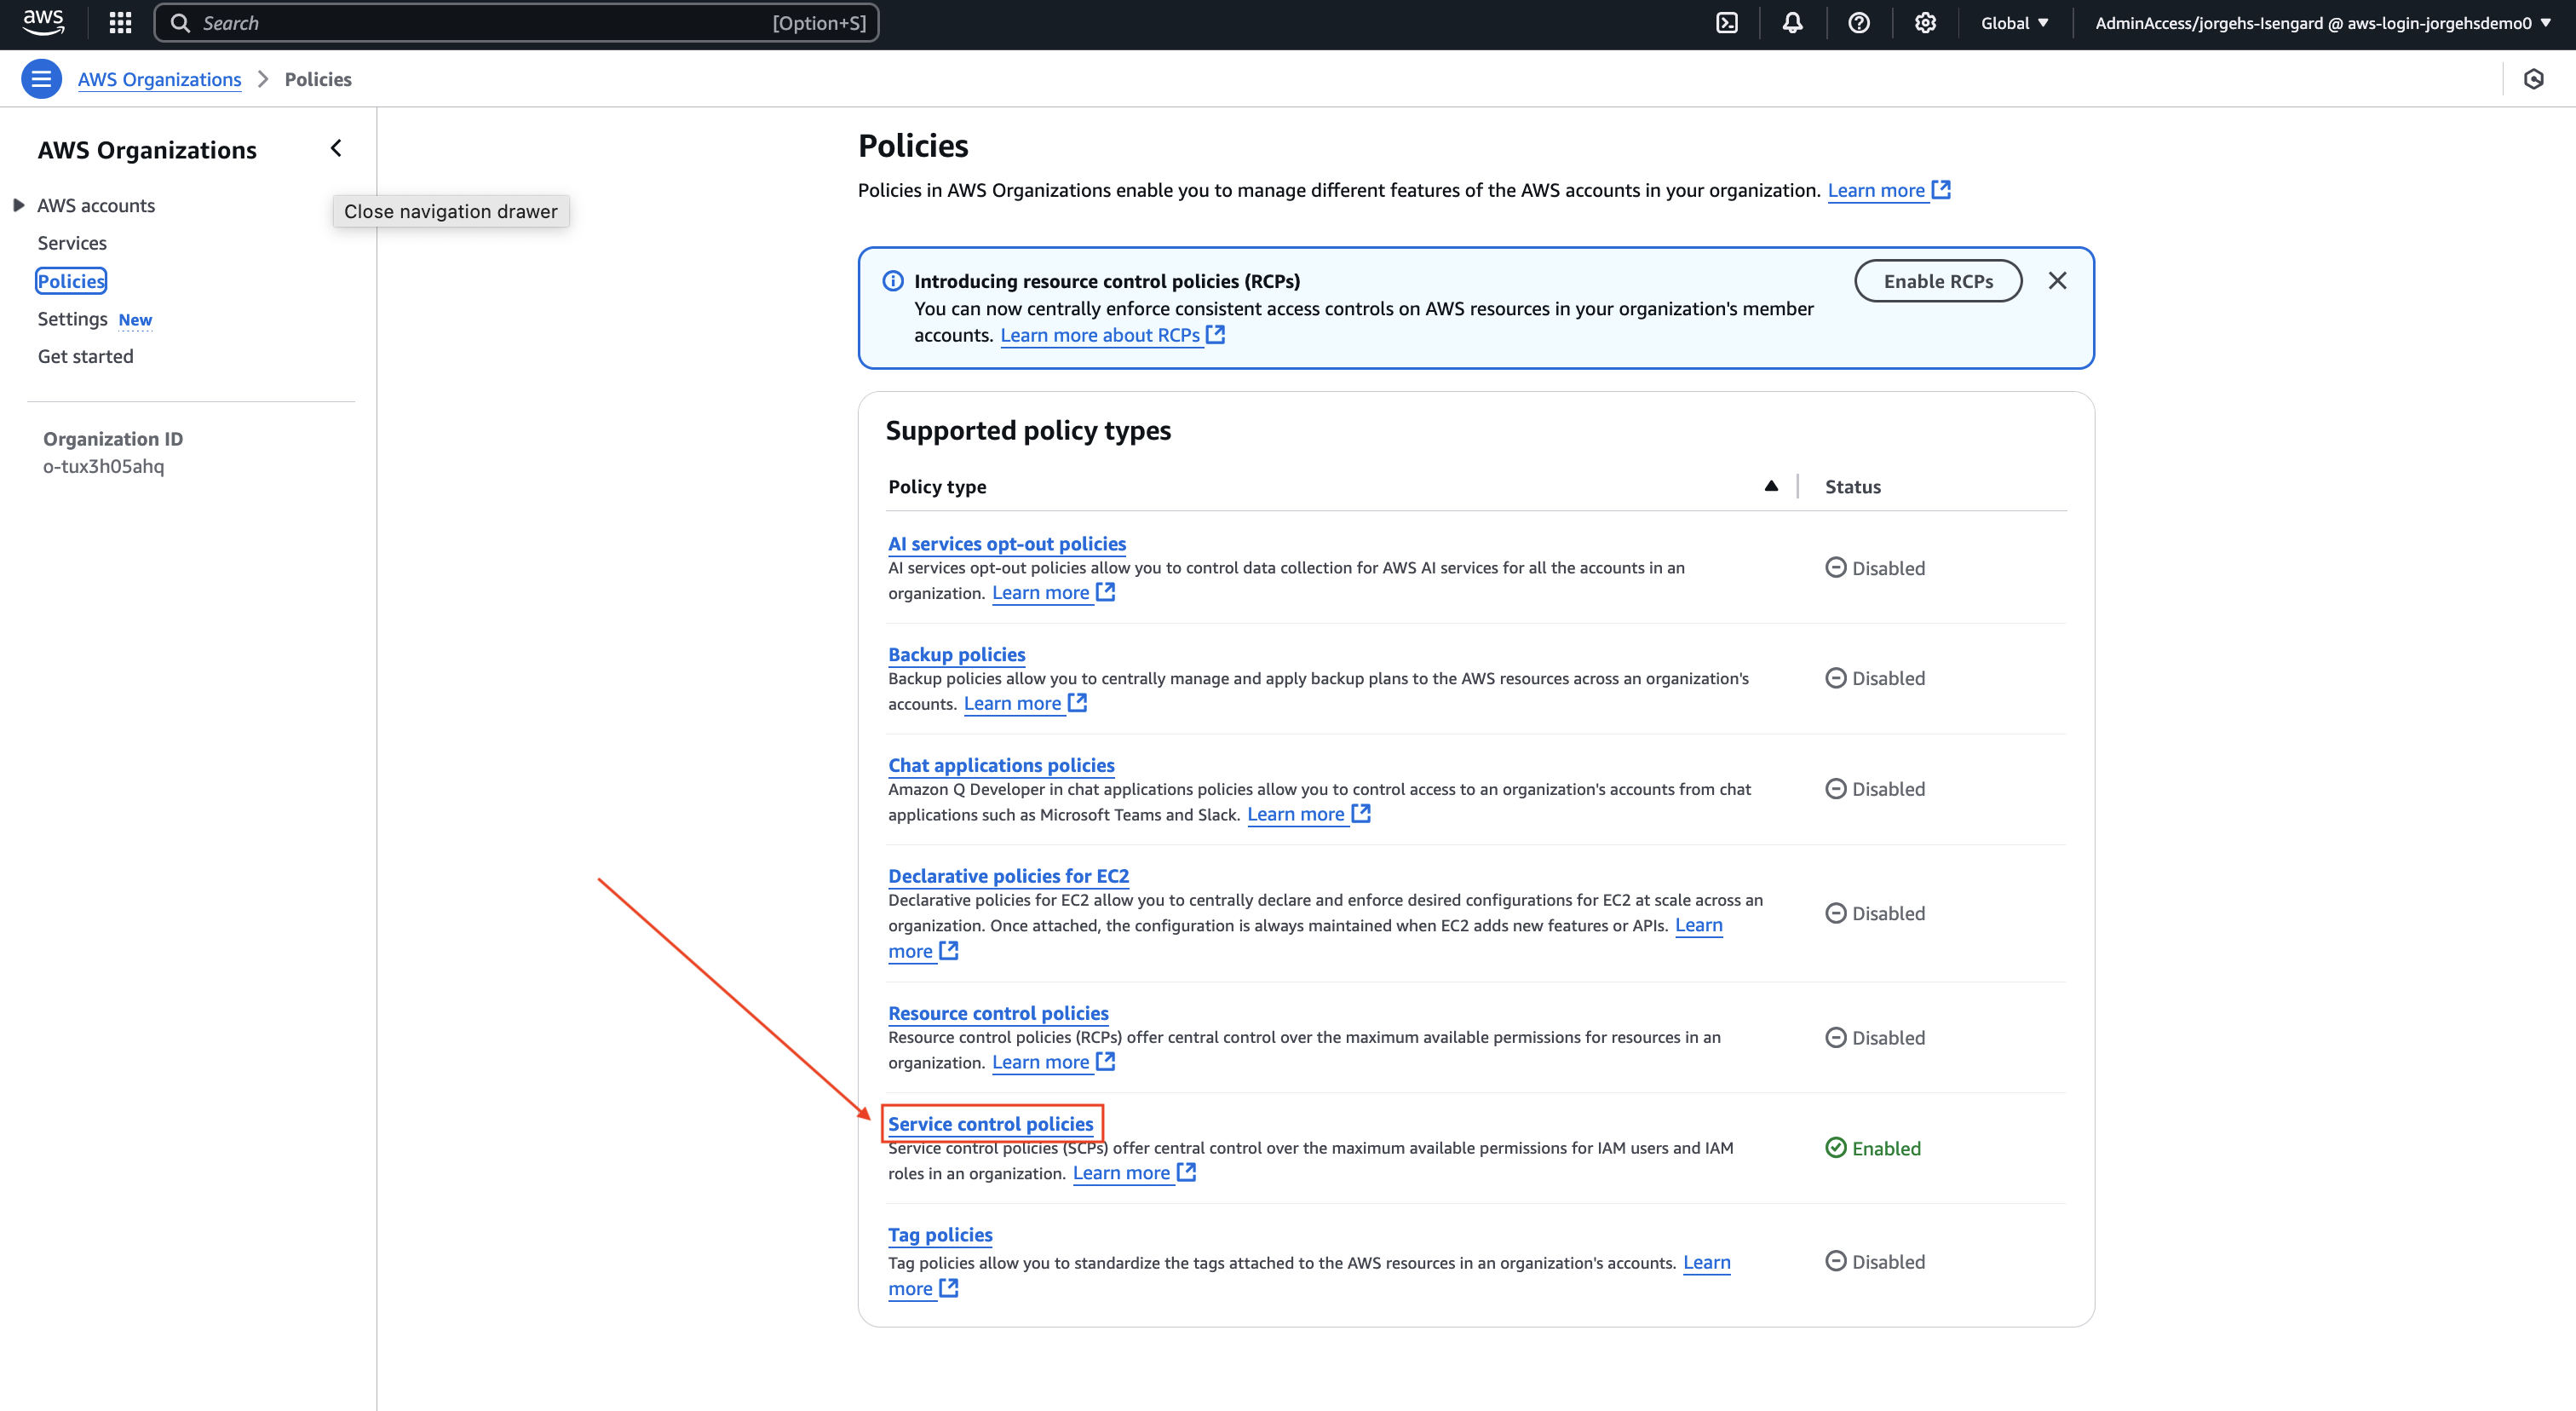2576x1411 pixels.
Task: Open Settings in the sidebar
Action: tap(72, 319)
